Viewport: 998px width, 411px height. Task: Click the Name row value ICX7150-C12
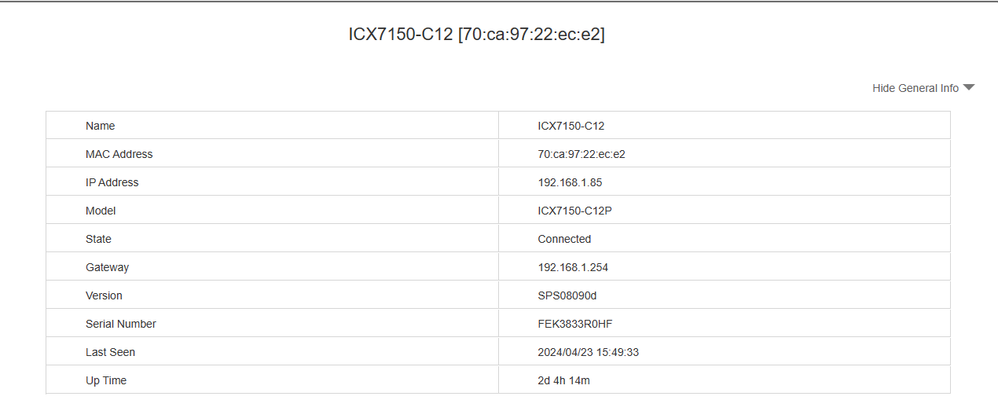point(571,126)
